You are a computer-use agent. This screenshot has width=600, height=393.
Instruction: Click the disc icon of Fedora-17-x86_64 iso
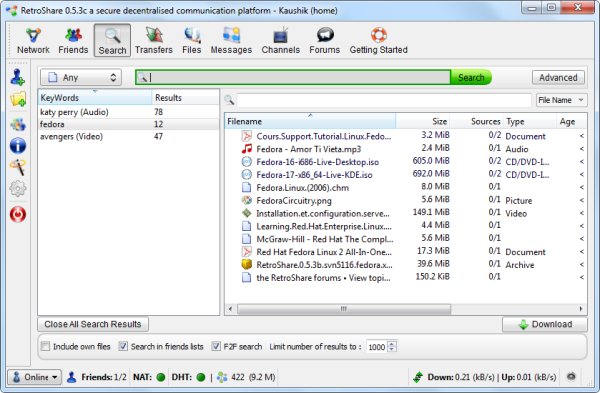[247, 174]
